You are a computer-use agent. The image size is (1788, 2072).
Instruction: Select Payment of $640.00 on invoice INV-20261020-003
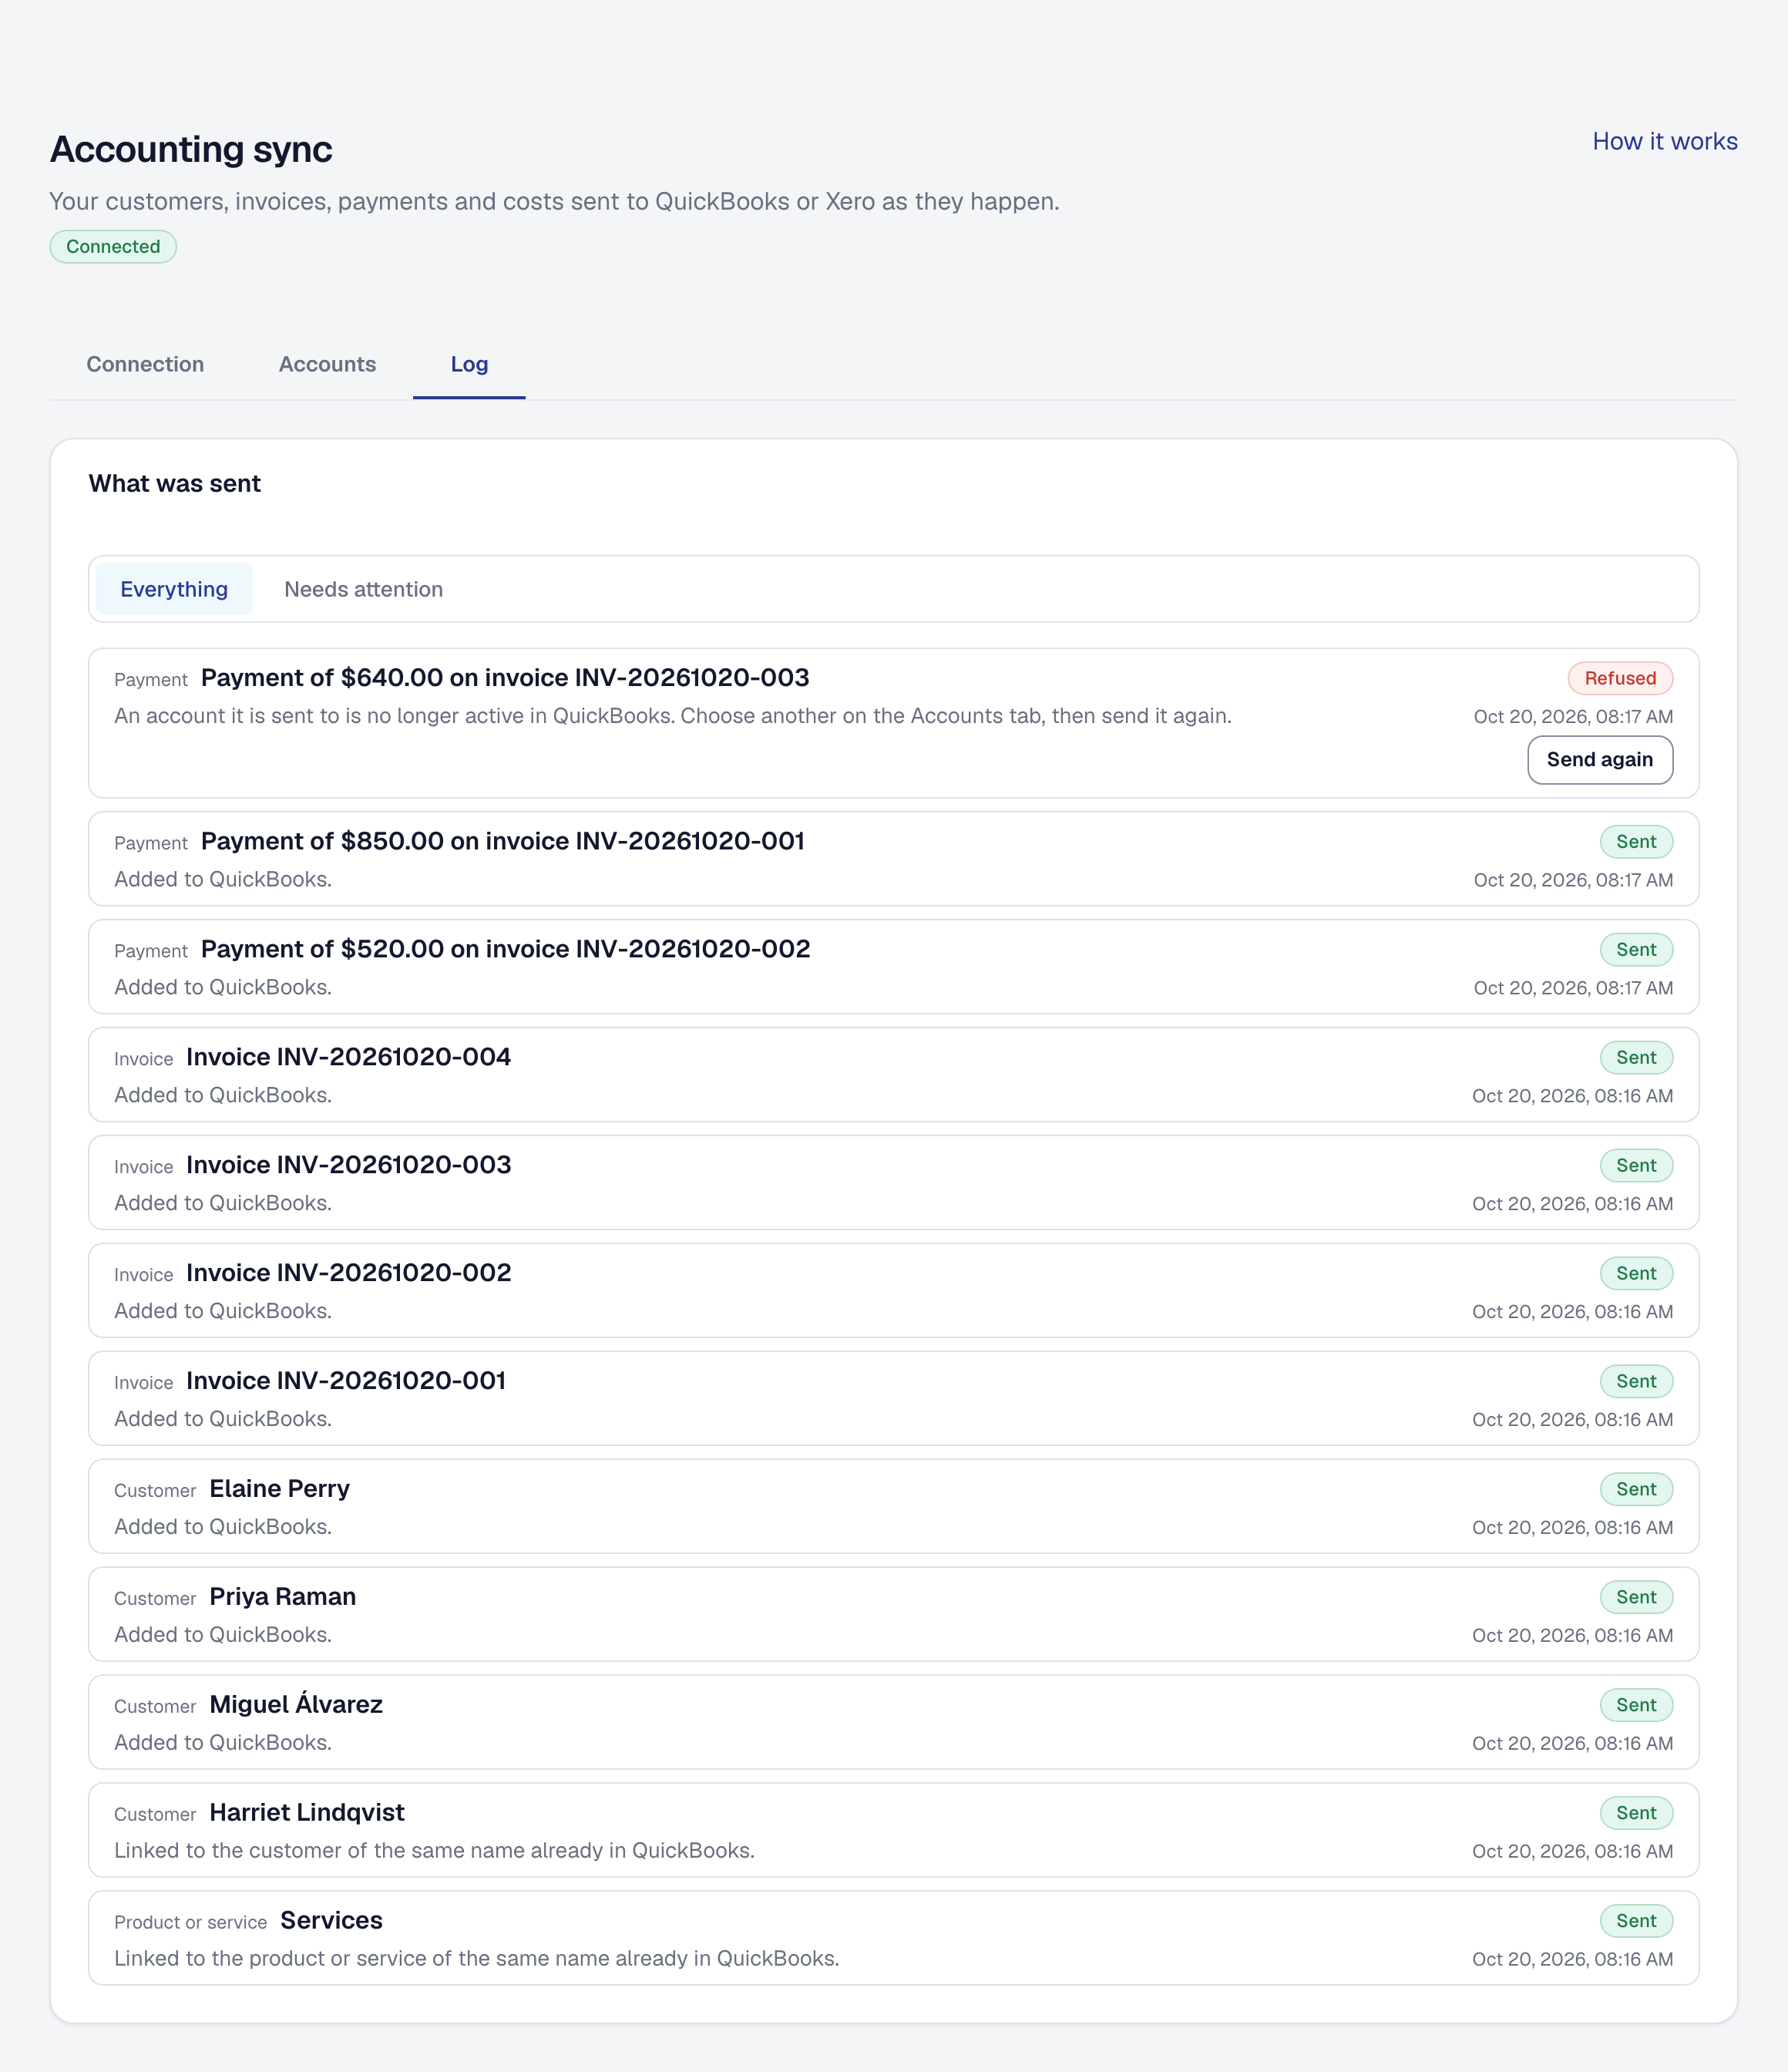coord(505,678)
